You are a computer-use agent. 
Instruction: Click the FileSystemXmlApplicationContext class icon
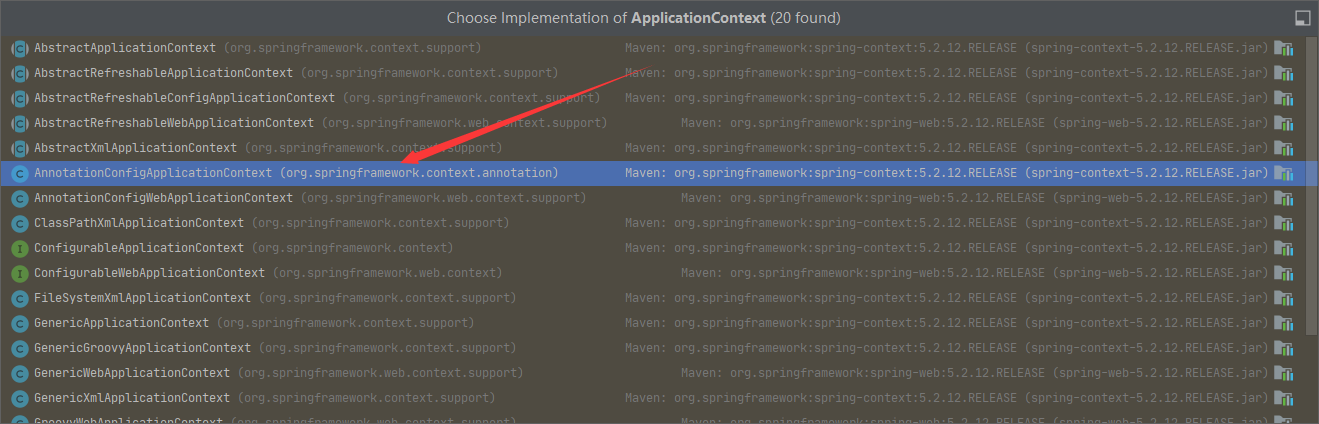[19, 298]
